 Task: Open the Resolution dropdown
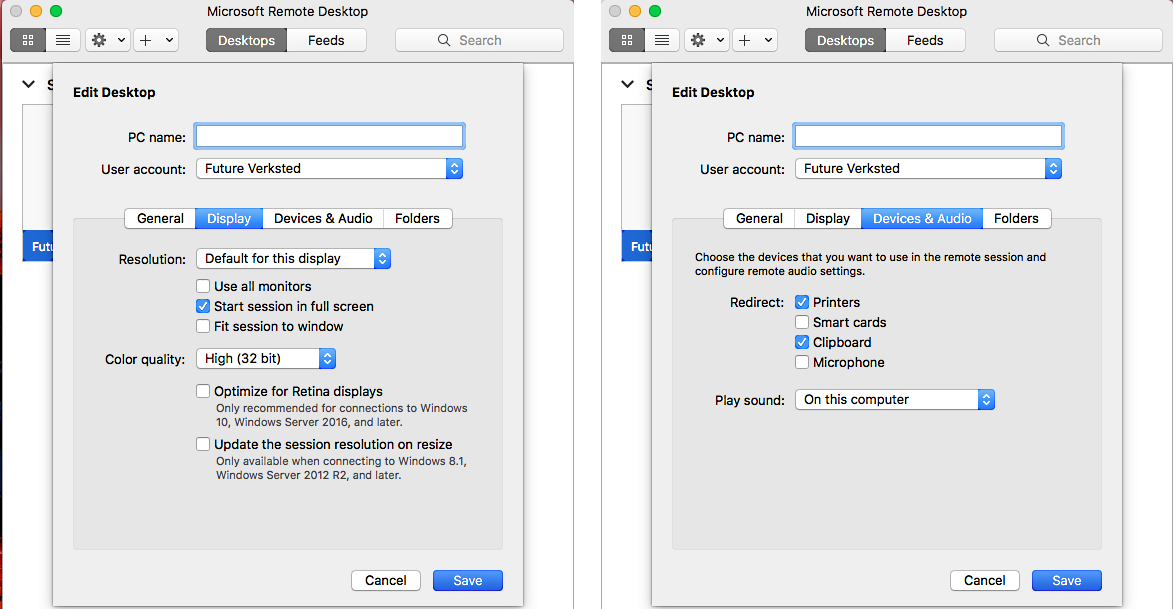[x=292, y=258]
